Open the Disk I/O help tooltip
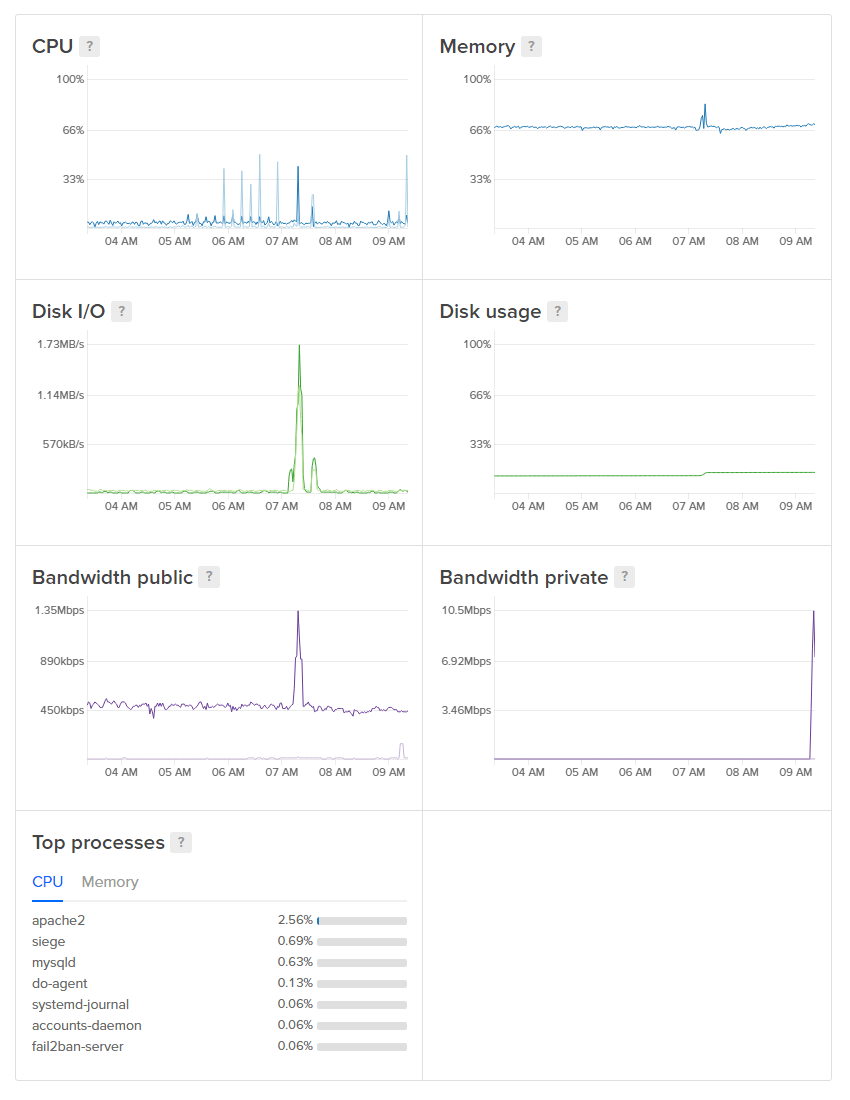 point(121,311)
